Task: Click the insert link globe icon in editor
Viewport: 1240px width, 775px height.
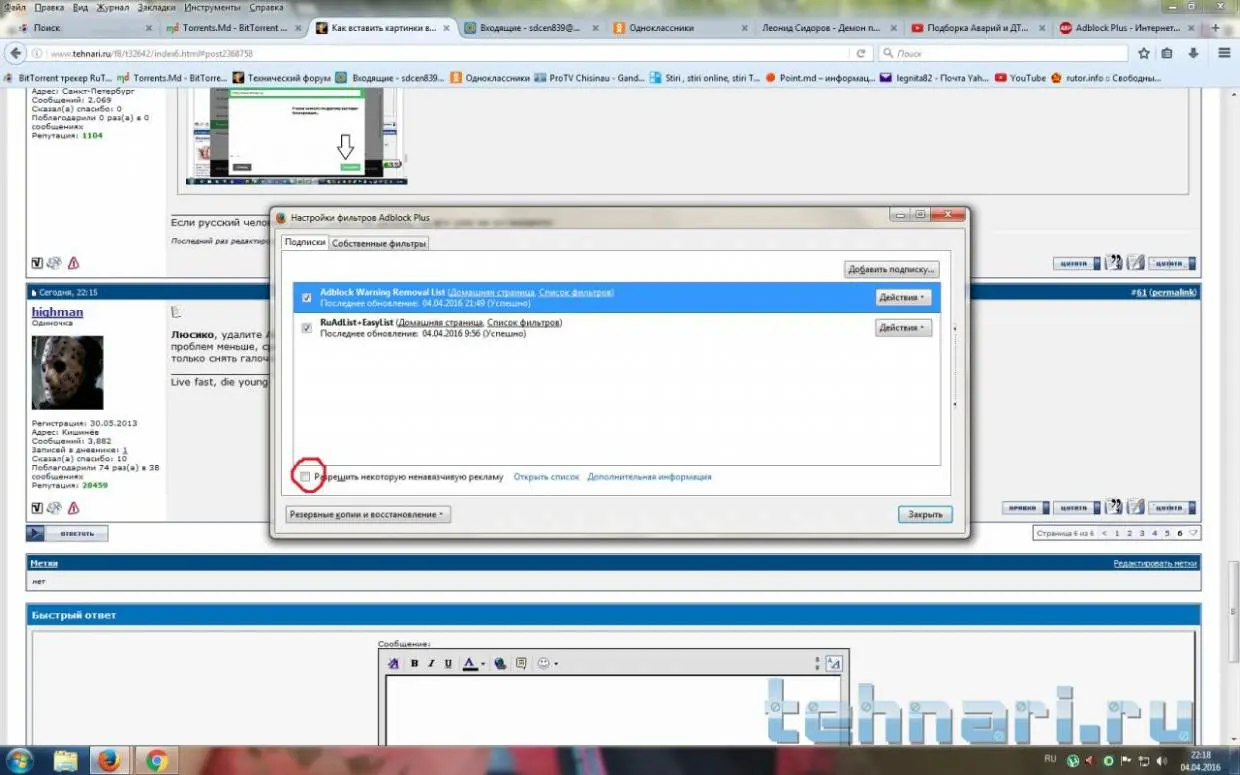Action: (501, 663)
